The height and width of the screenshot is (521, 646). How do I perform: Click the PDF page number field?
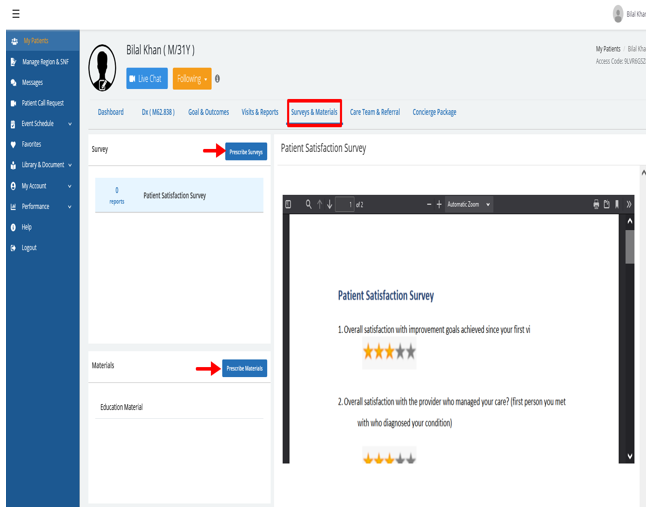coord(345,204)
